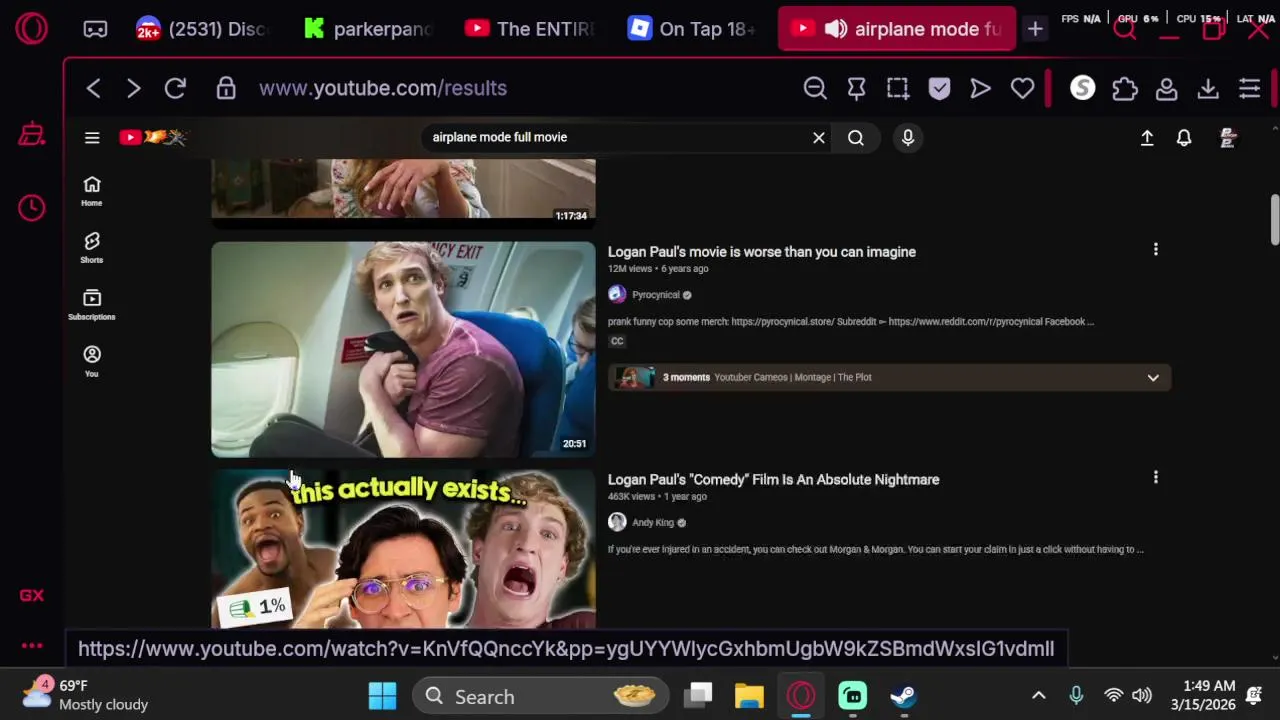Expand the 3 moments chapters row
Image resolution: width=1280 pixels, height=720 pixels.
889,377
